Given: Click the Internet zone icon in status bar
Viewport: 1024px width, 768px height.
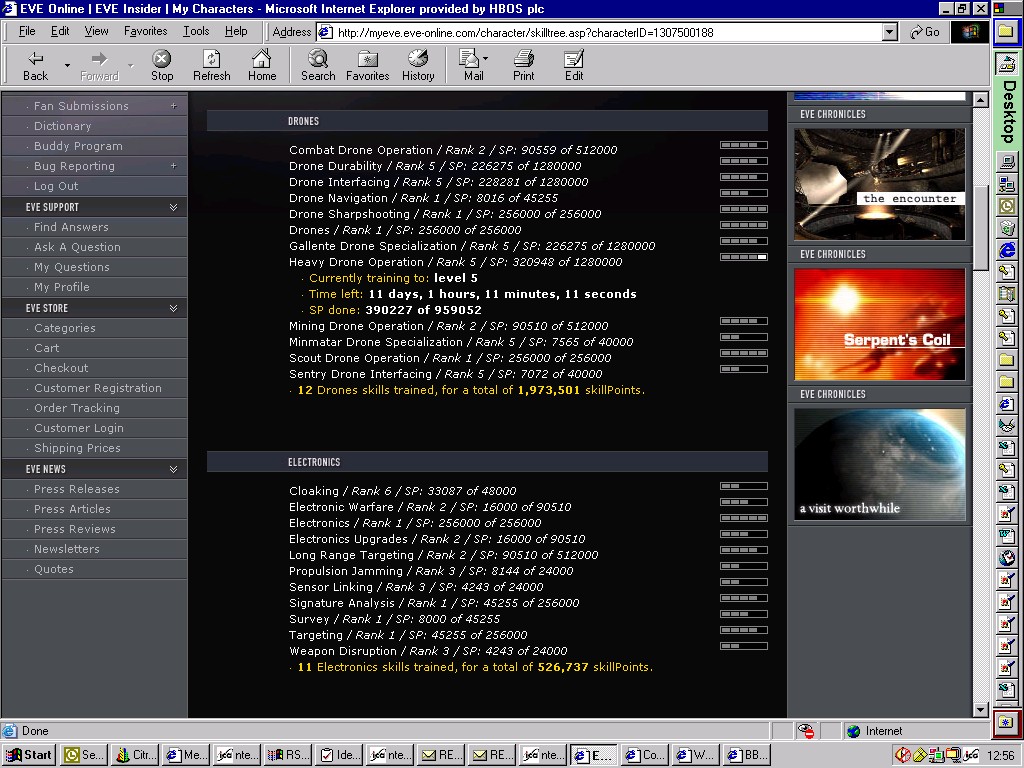Looking at the screenshot, I should click(x=854, y=731).
